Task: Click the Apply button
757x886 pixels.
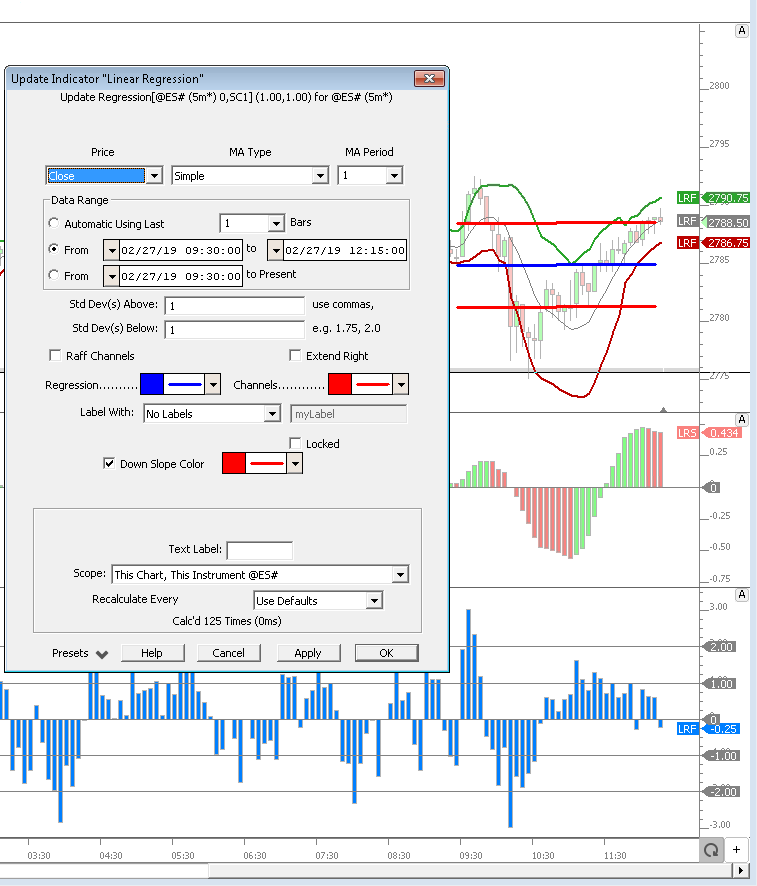Action: point(308,653)
